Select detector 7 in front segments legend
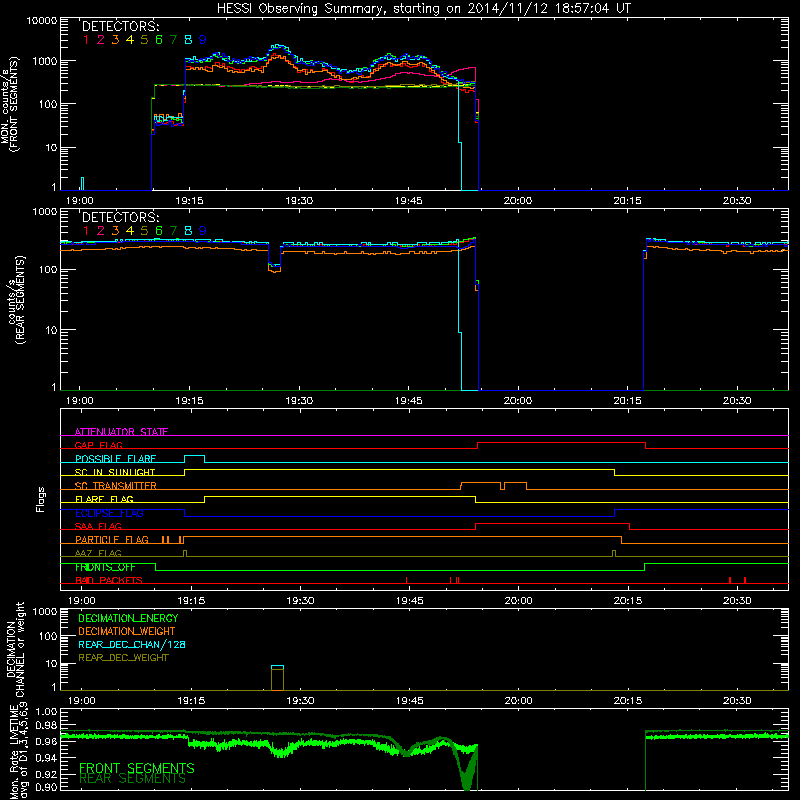 coord(173,40)
